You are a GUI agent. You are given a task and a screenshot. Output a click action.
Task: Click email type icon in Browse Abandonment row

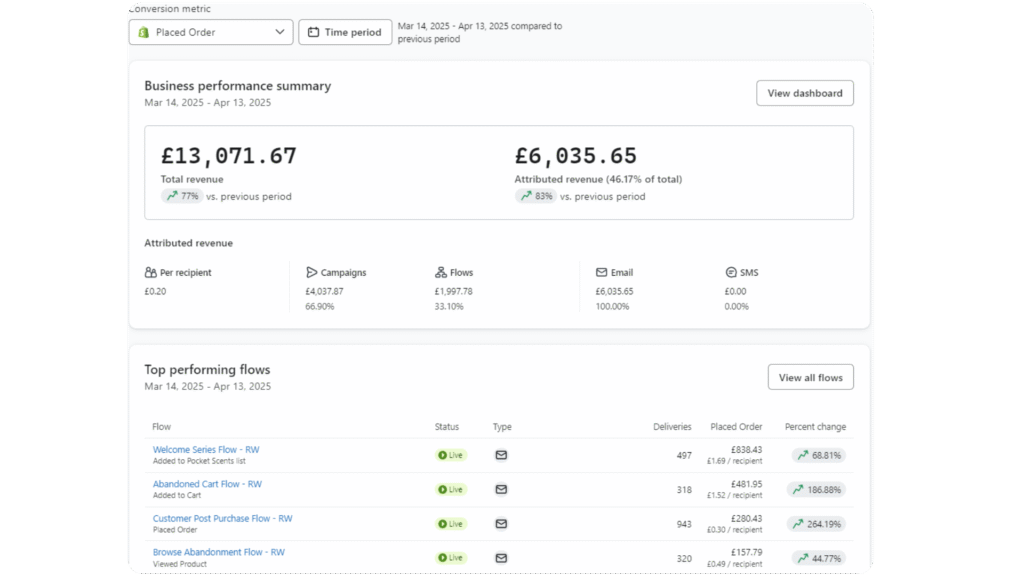coord(501,558)
